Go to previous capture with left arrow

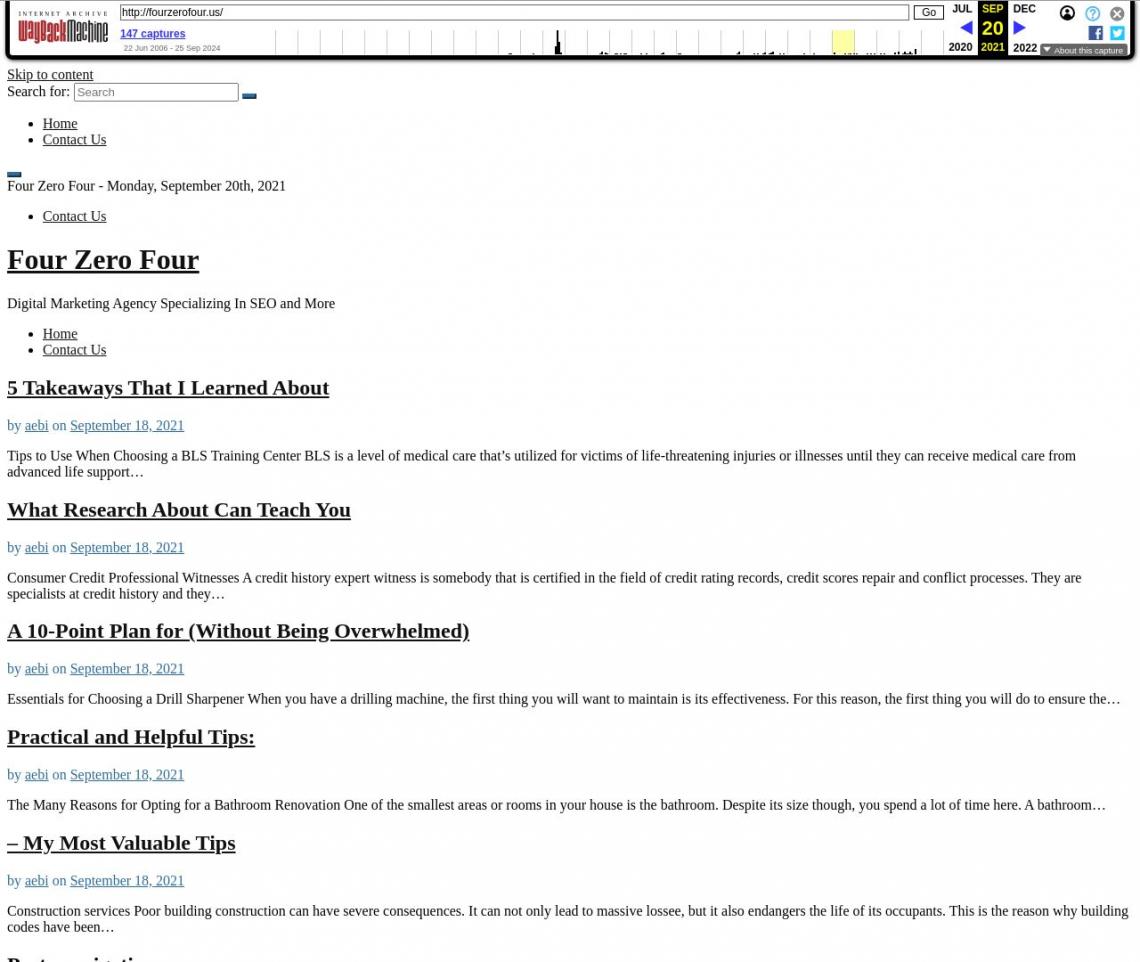(966, 28)
